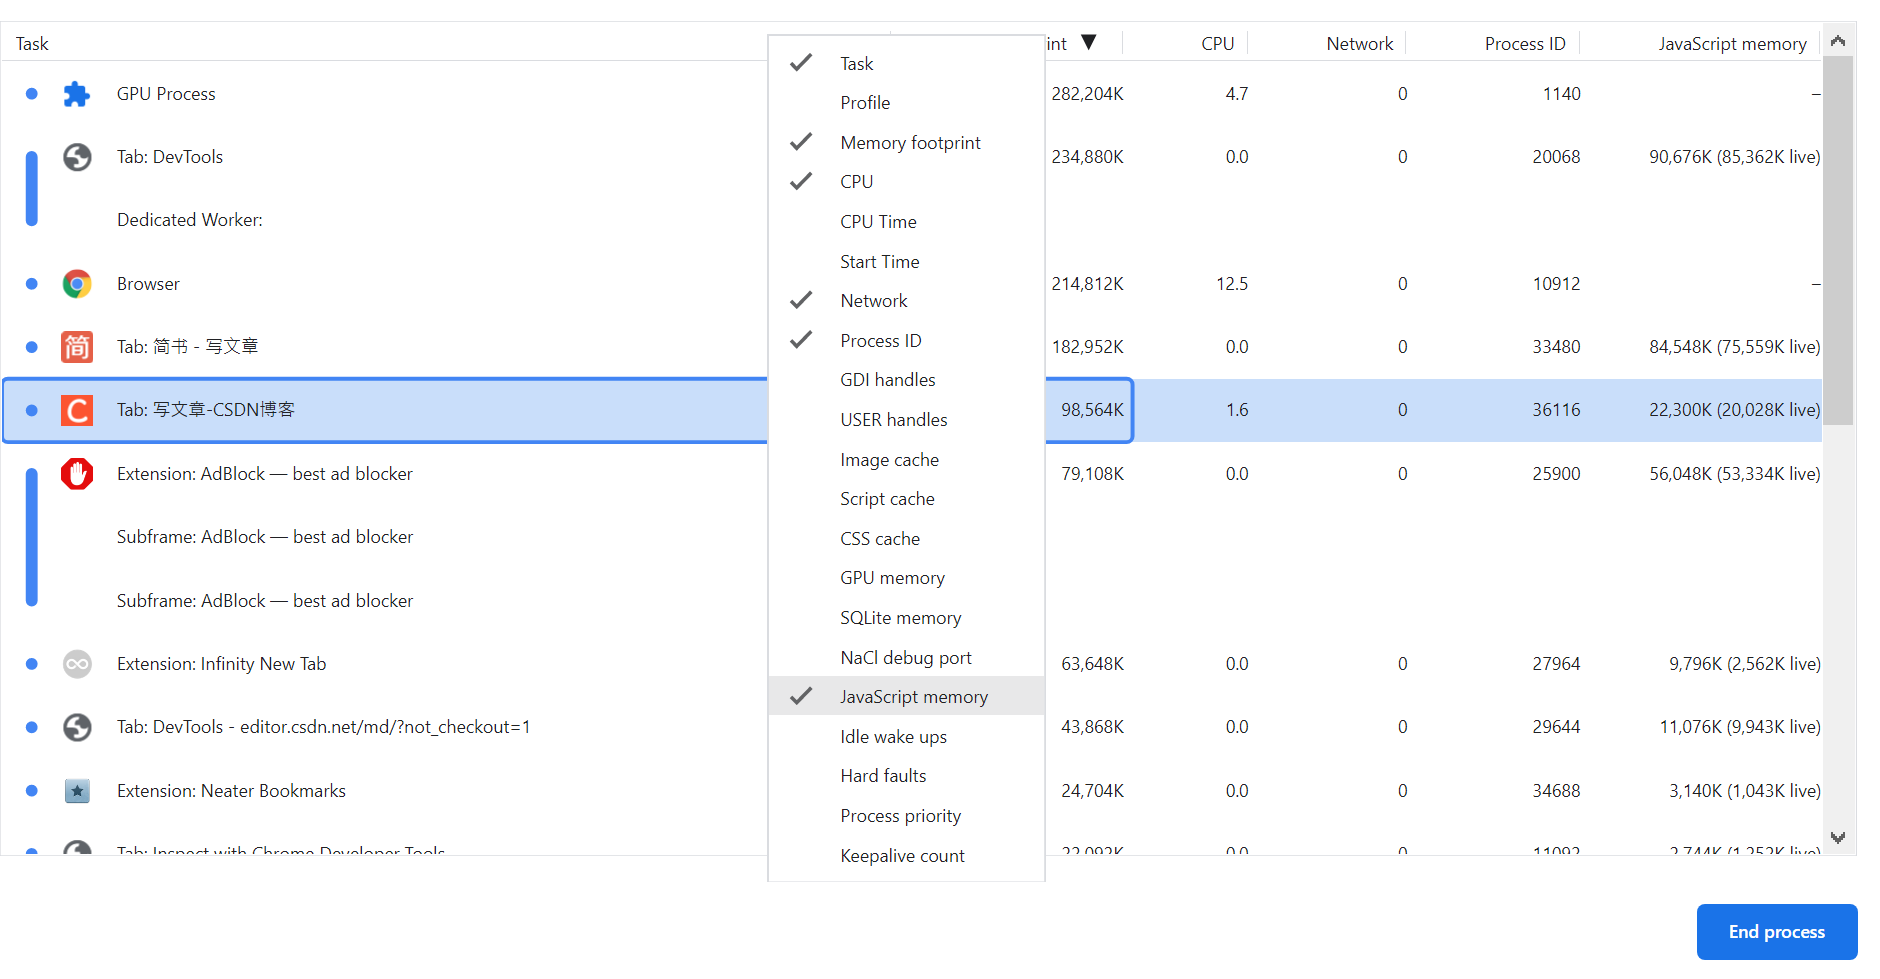Select the Browser process row

coord(911,284)
